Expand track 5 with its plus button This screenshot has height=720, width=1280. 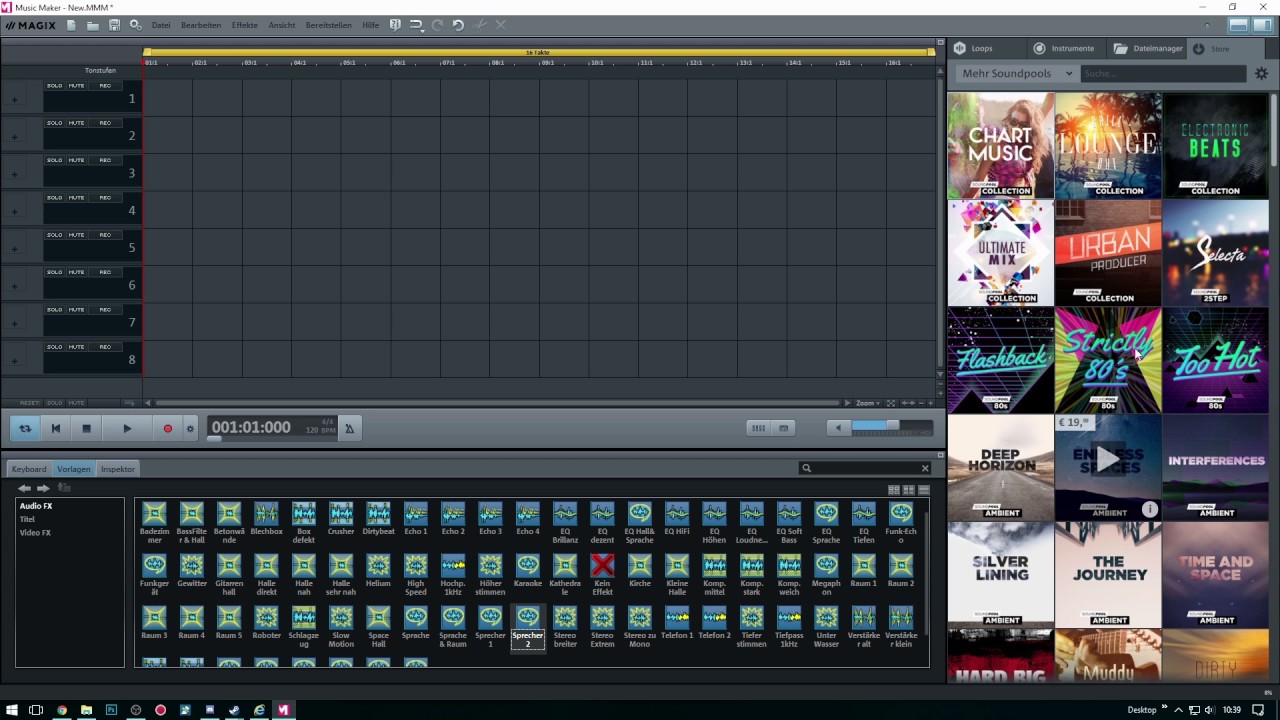(x=14, y=249)
